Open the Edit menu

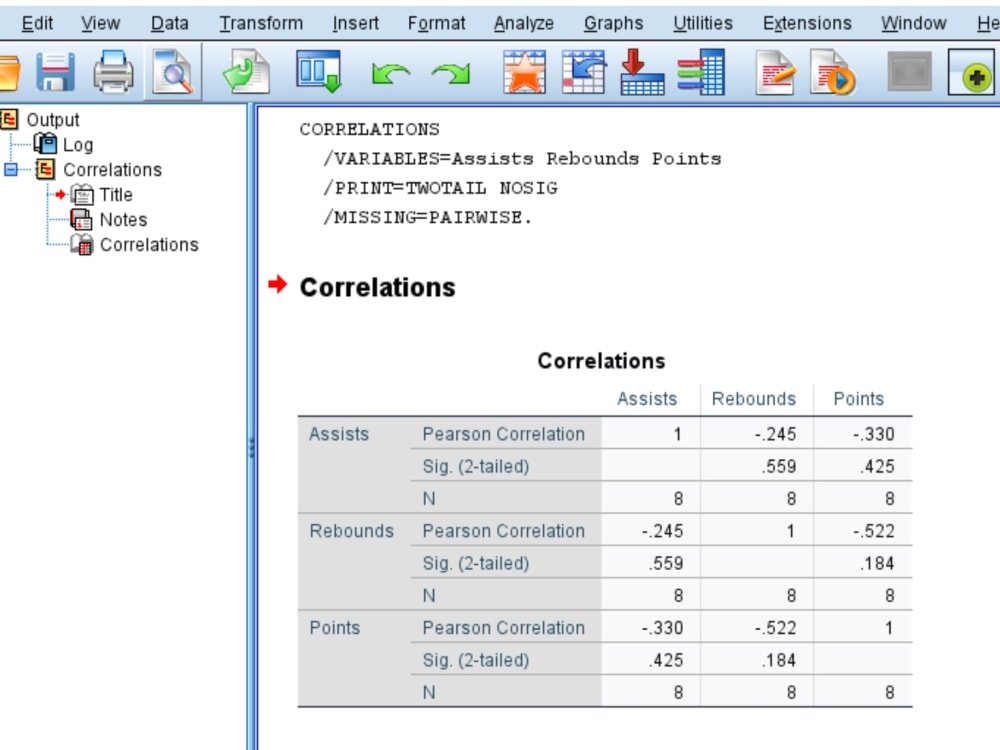pyautogui.click(x=37, y=24)
